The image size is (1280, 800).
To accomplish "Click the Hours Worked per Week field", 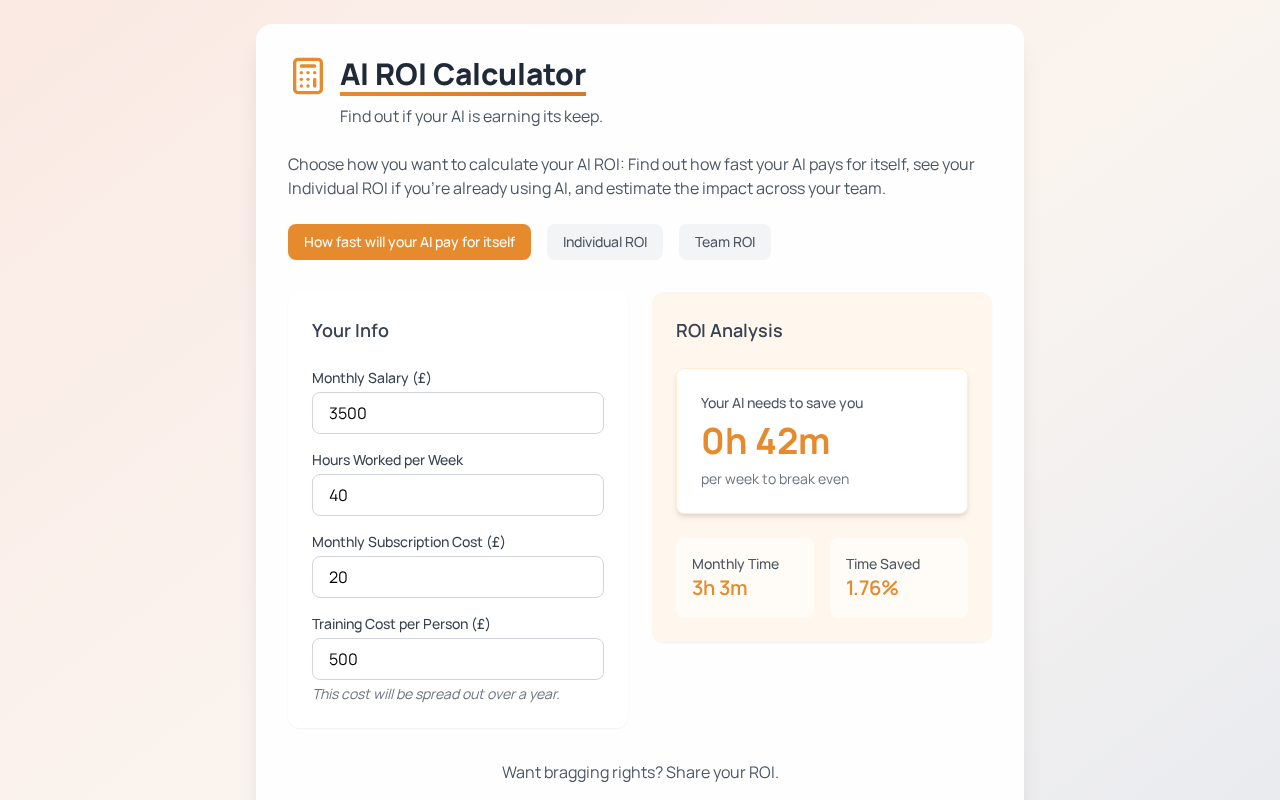I will (458, 495).
